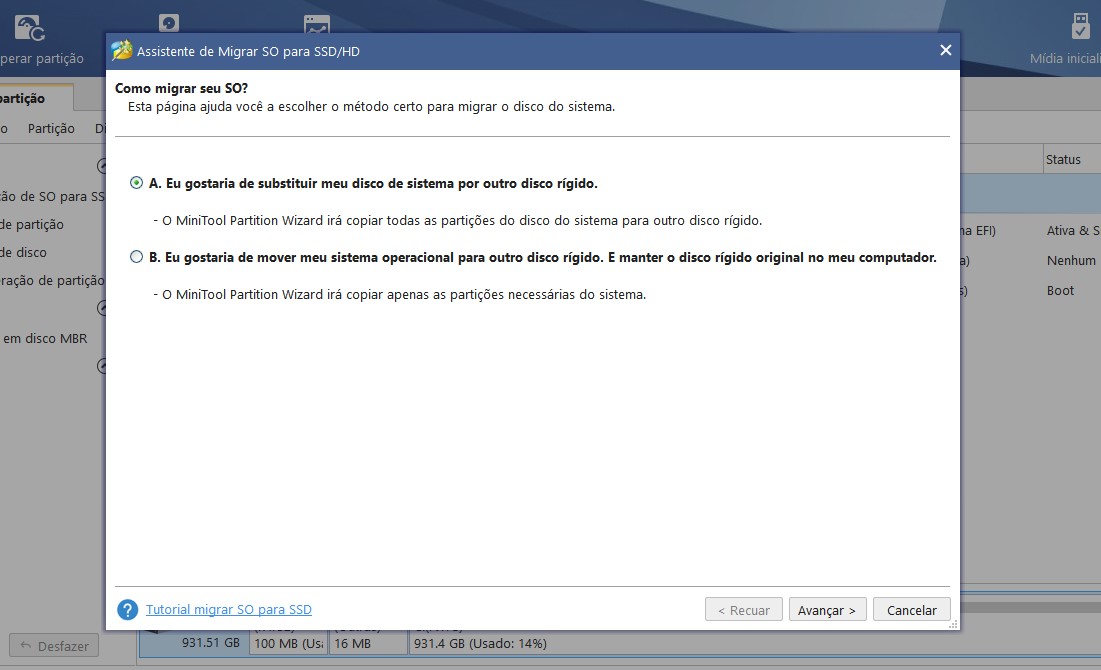This screenshot has width=1101, height=670.
Task: Select the 'ração de partição' sidebar item
Action: 52,280
